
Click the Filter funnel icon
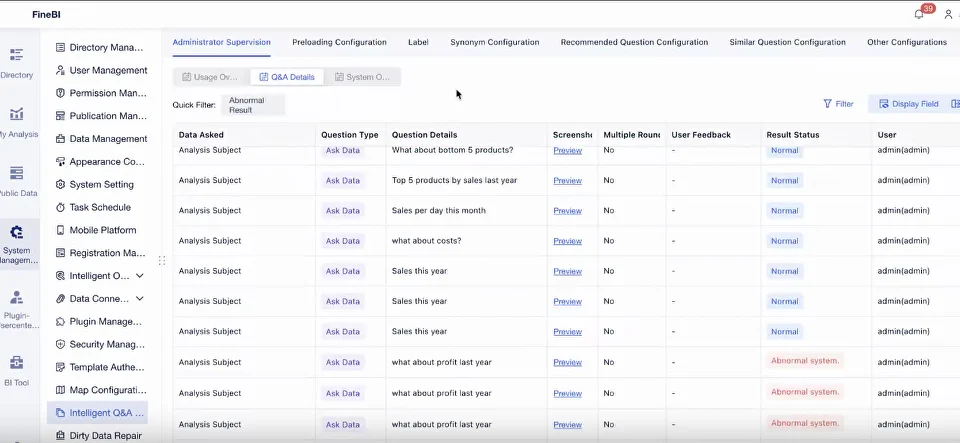[x=828, y=104]
